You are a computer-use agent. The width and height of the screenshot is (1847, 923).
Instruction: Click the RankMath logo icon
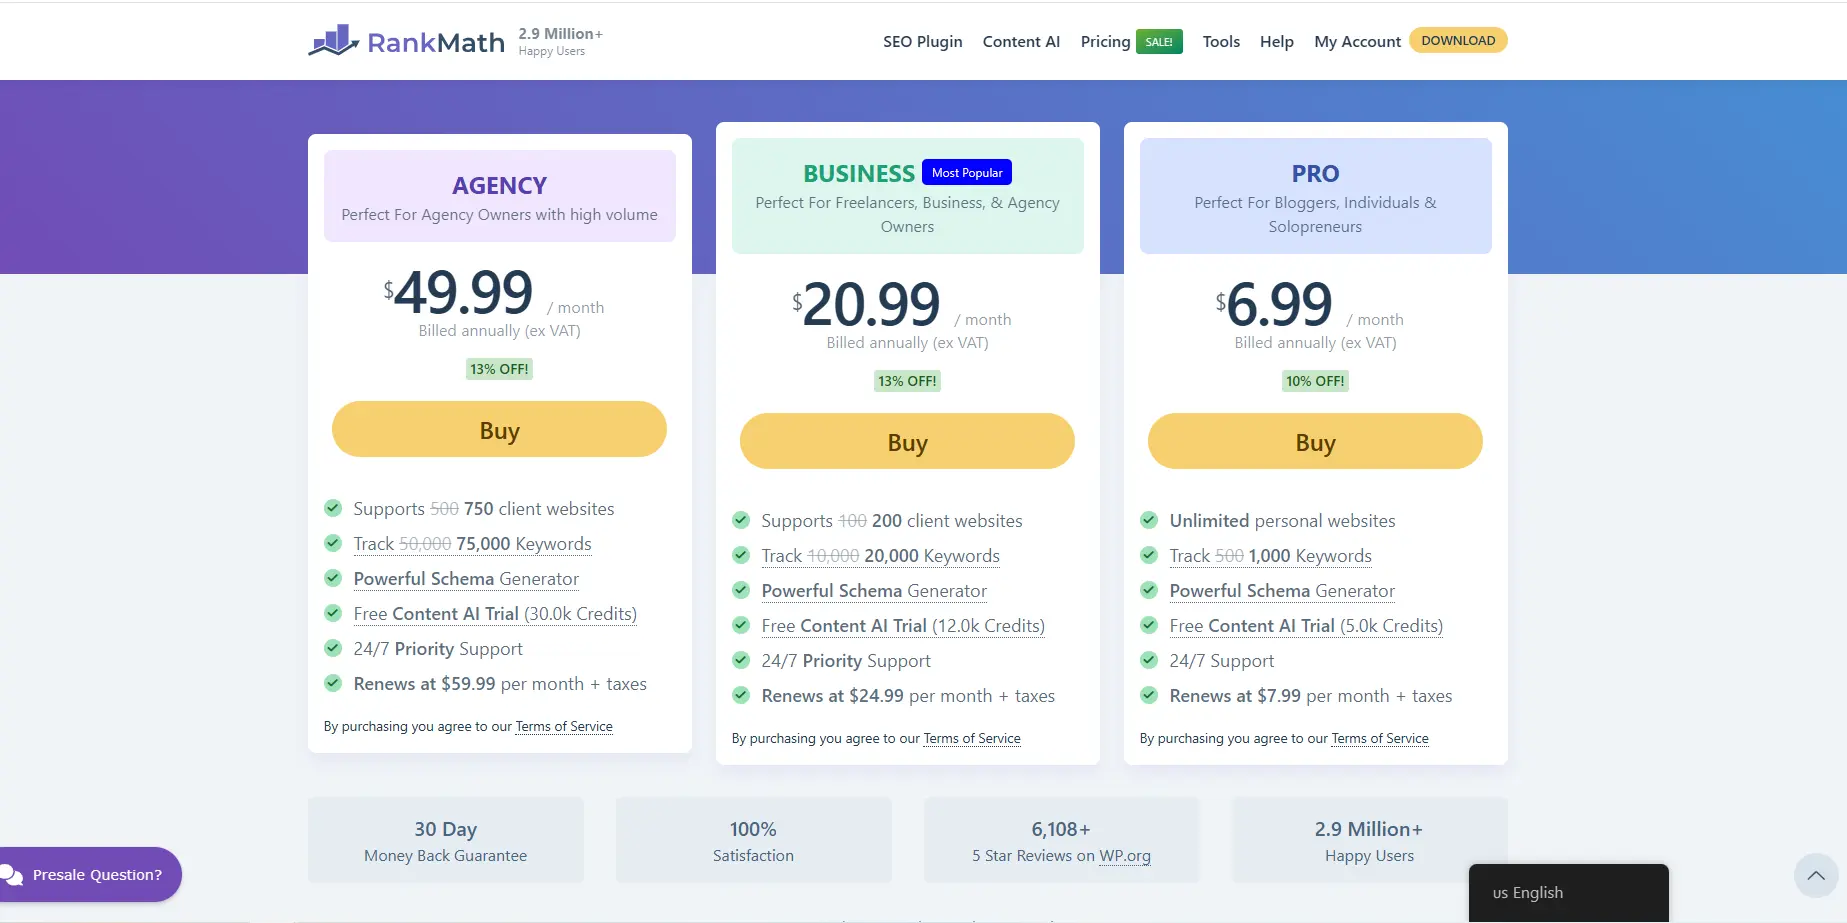pos(334,40)
